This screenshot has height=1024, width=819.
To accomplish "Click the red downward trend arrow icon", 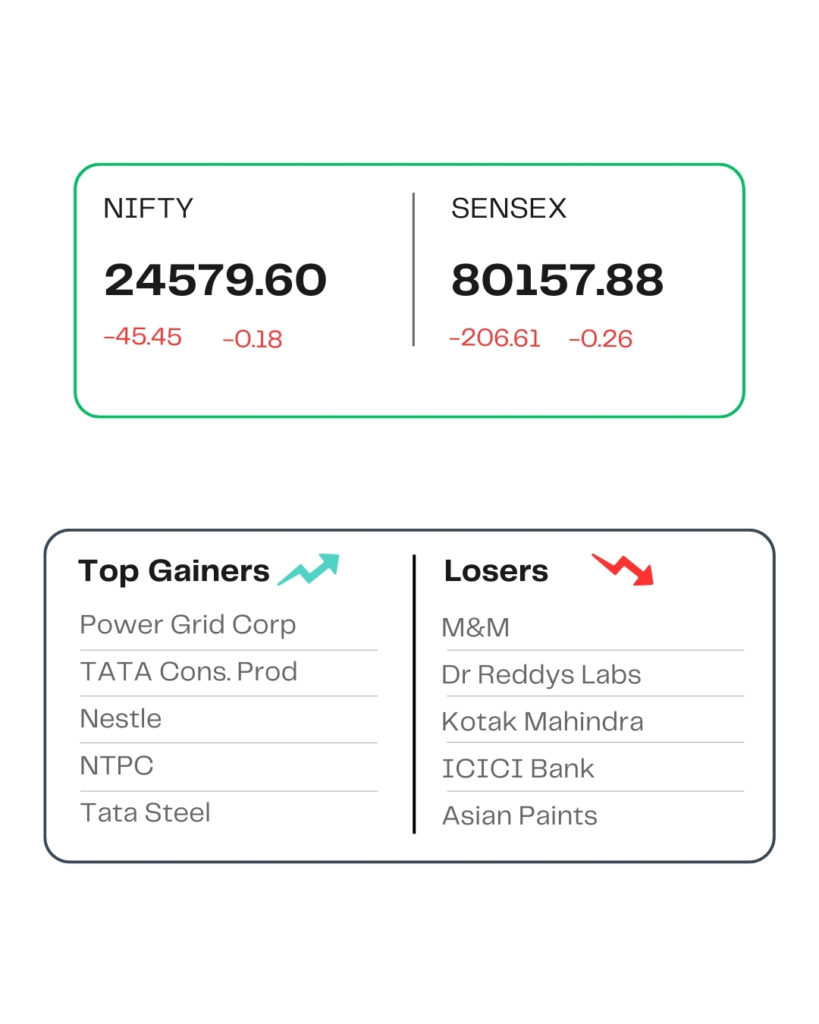I will (x=622, y=569).
